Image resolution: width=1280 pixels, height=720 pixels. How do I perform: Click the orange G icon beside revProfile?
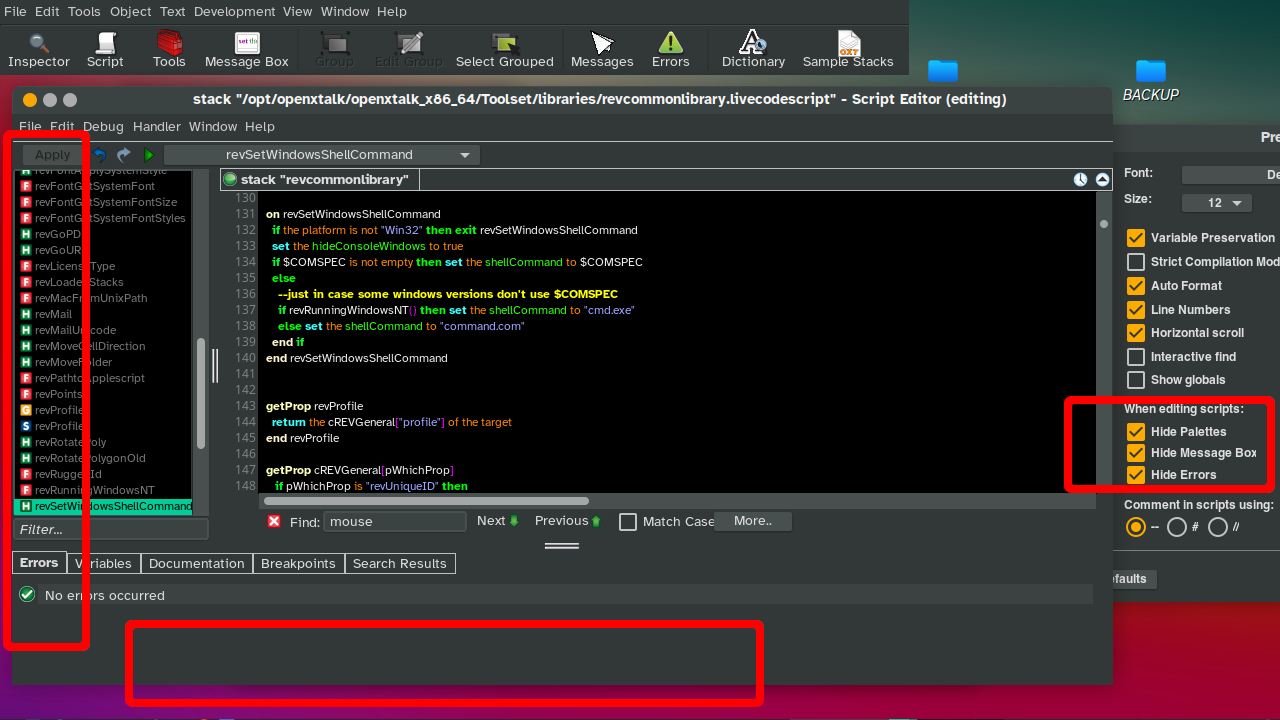point(26,410)
